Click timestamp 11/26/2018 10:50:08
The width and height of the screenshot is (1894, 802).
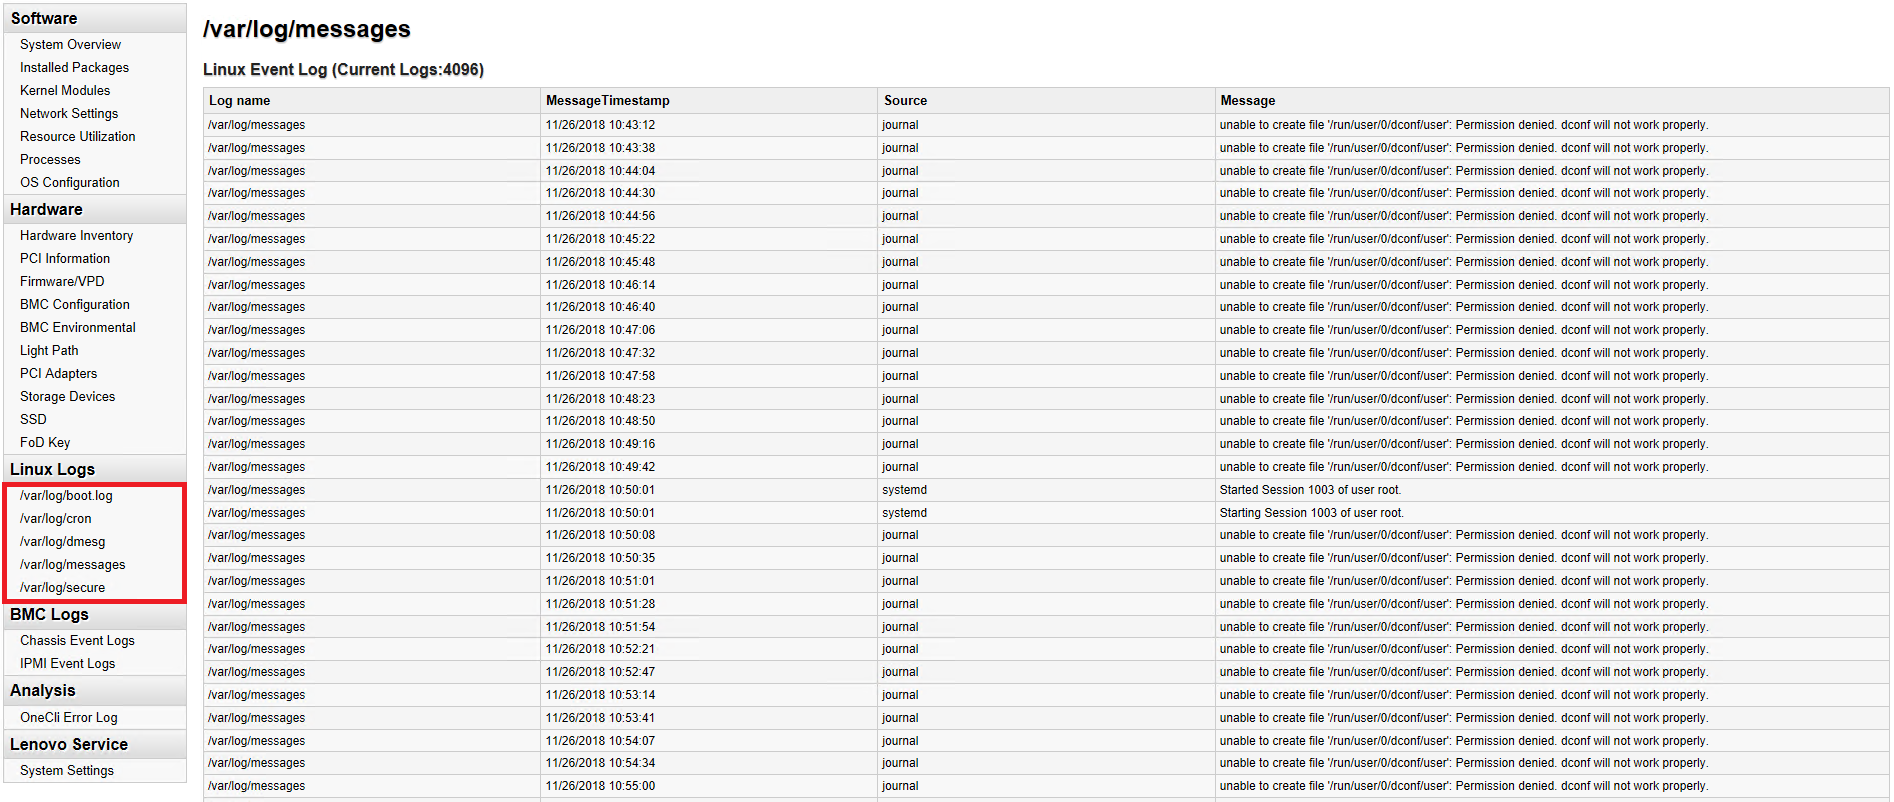(x=600, y=535)
